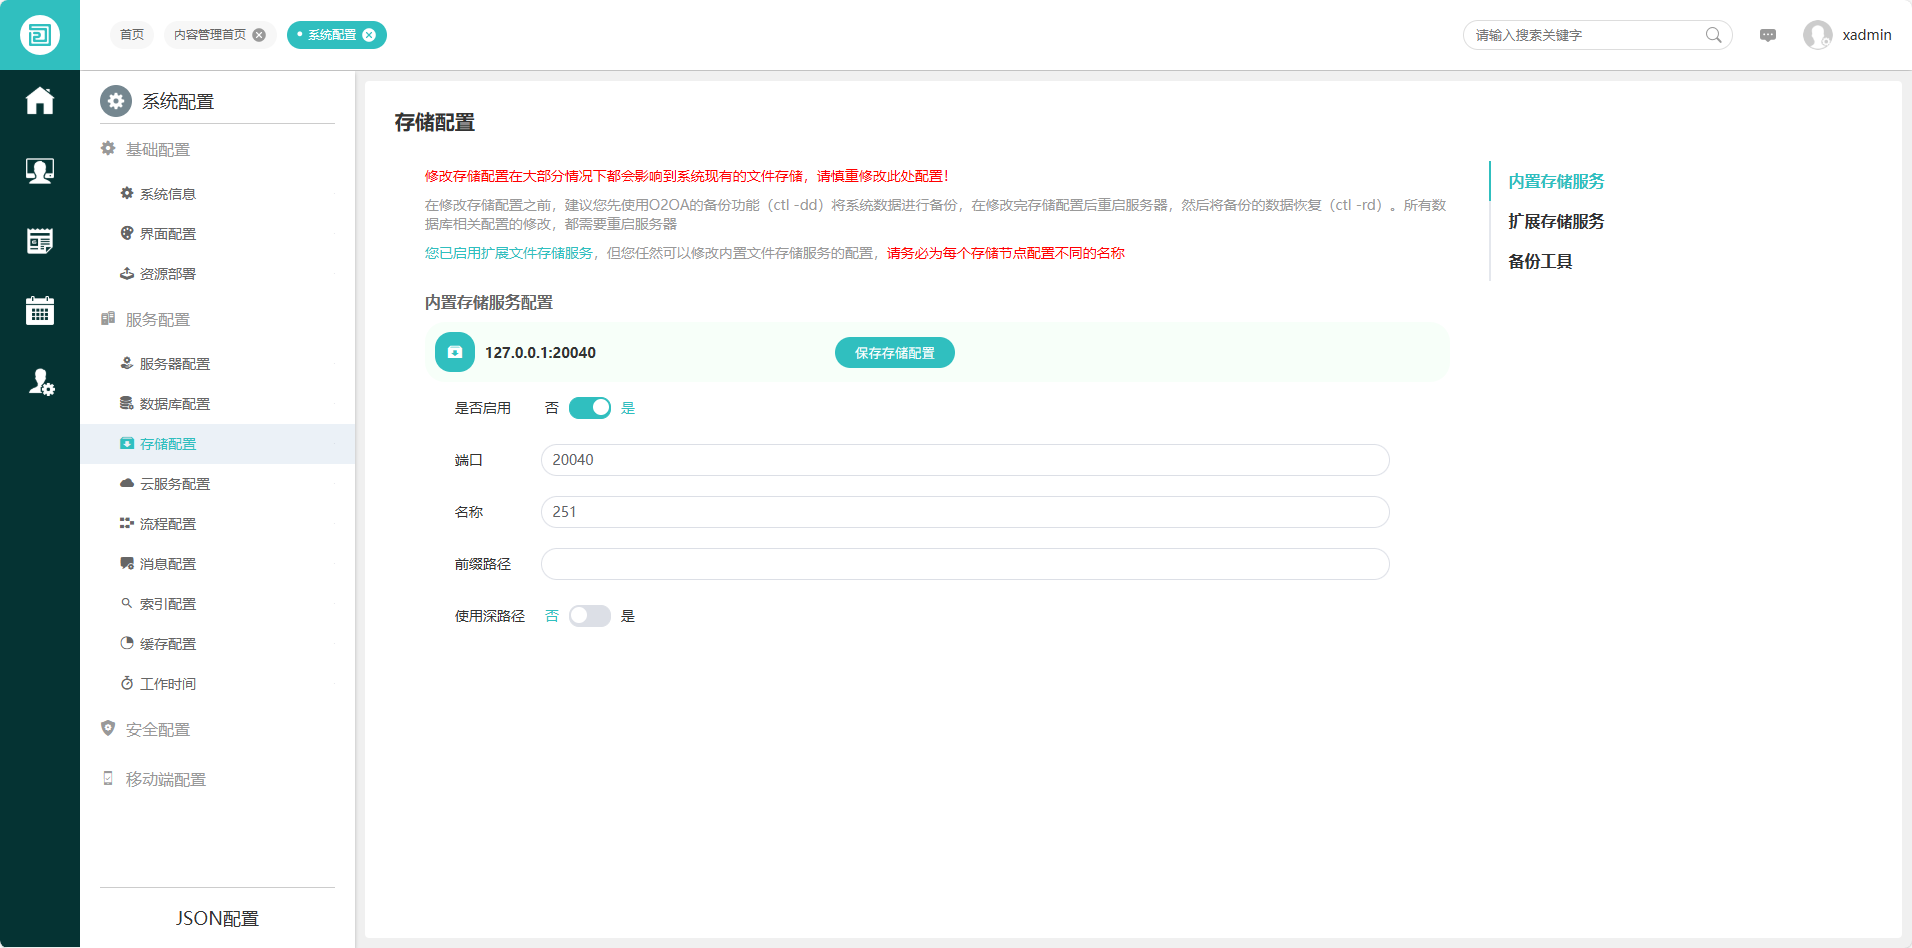Open 云服务配置 page
Screen dimensions: 1912x948
[x=217, y=484]
